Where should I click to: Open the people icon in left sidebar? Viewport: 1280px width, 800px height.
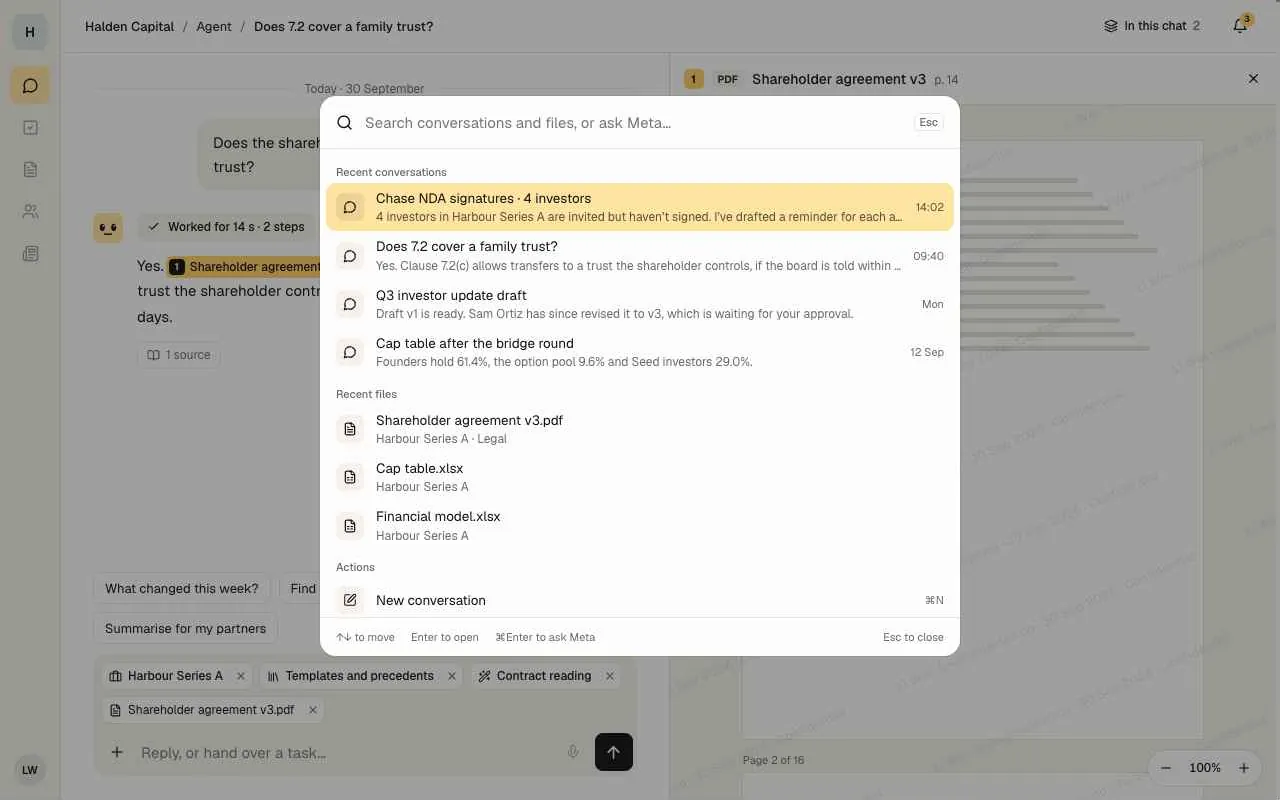[x=30, y=212]
